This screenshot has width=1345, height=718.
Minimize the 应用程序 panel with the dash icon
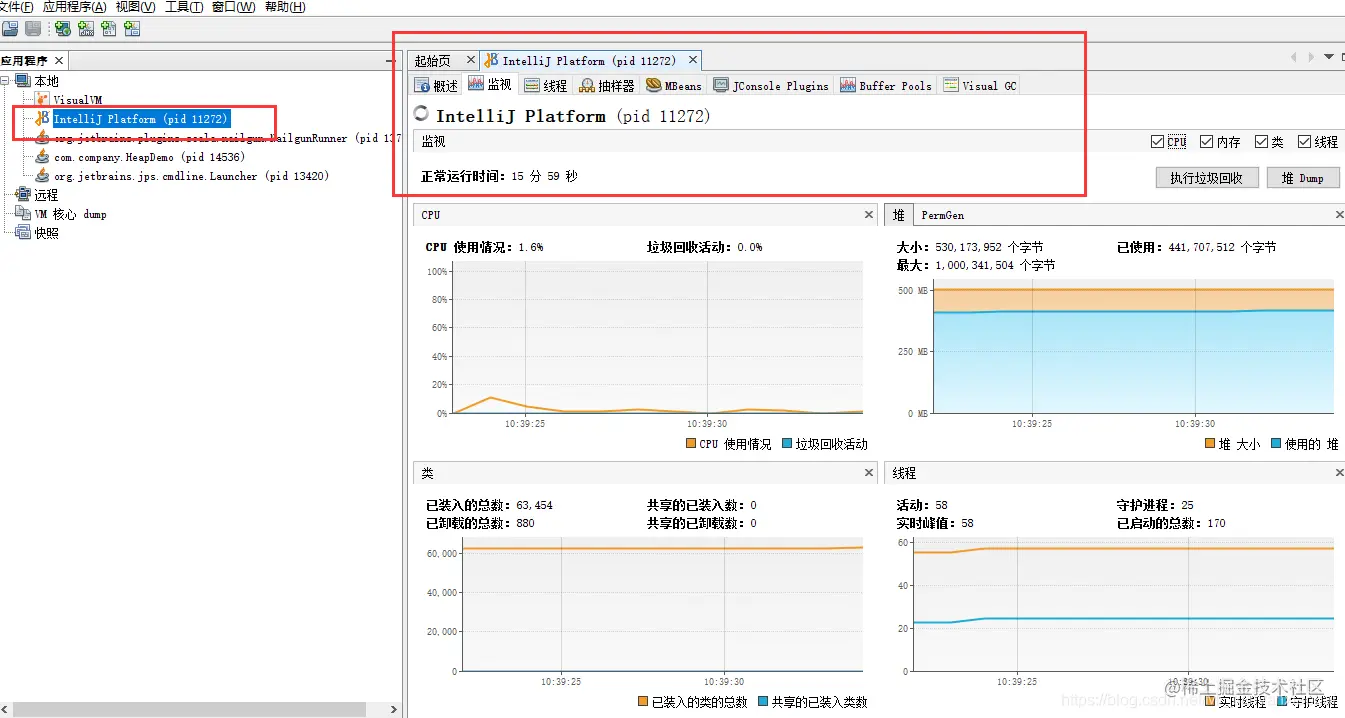pos(391,61)
